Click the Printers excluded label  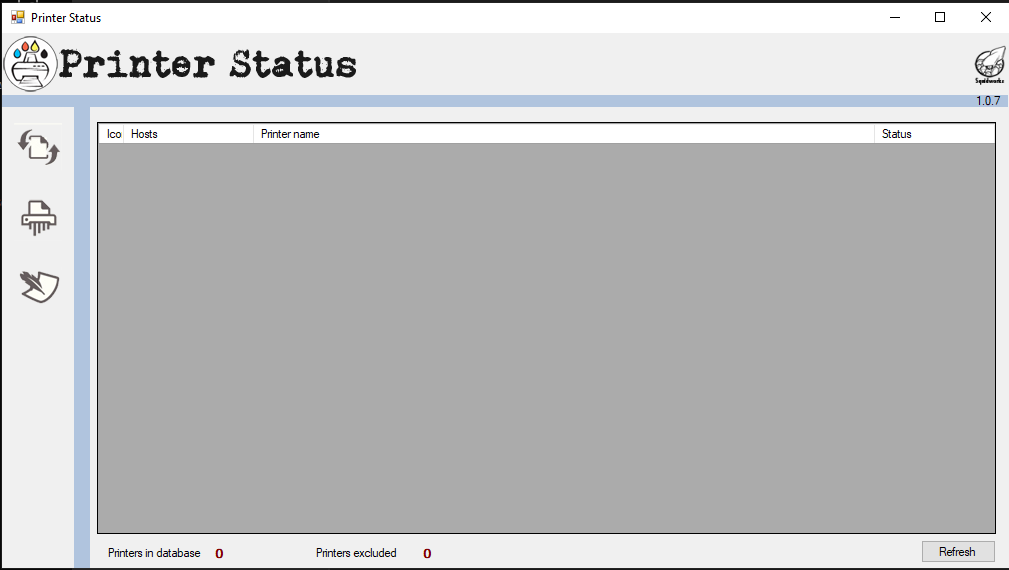click(356, 553)
